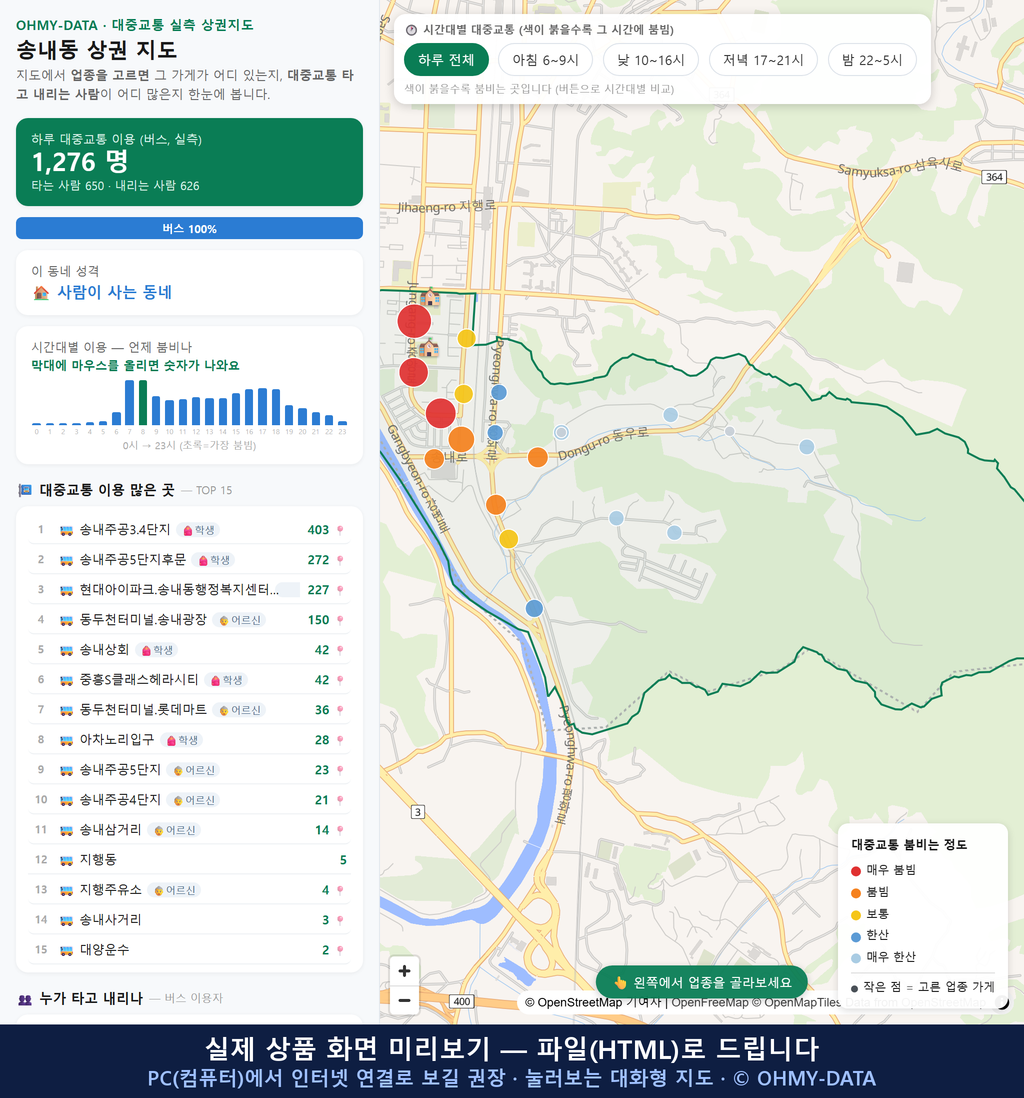The image size is (1024, 1098).
Task: Click the 어르신 tag on the 동두천터미널.송내광장 row
Action: (x=240, y=620)
